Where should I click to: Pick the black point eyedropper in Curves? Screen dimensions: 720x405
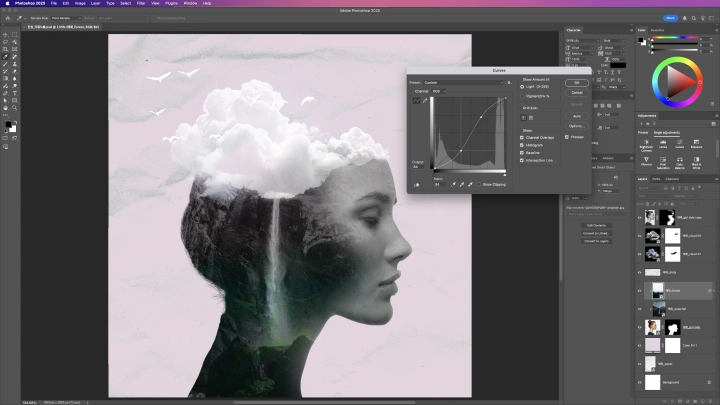(453, 184)
